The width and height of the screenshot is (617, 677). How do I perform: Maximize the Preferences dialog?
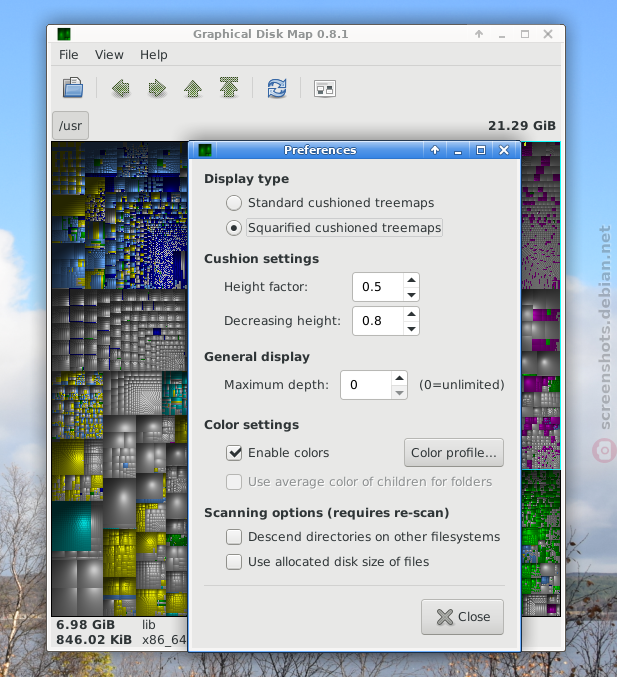coord(481,150)
